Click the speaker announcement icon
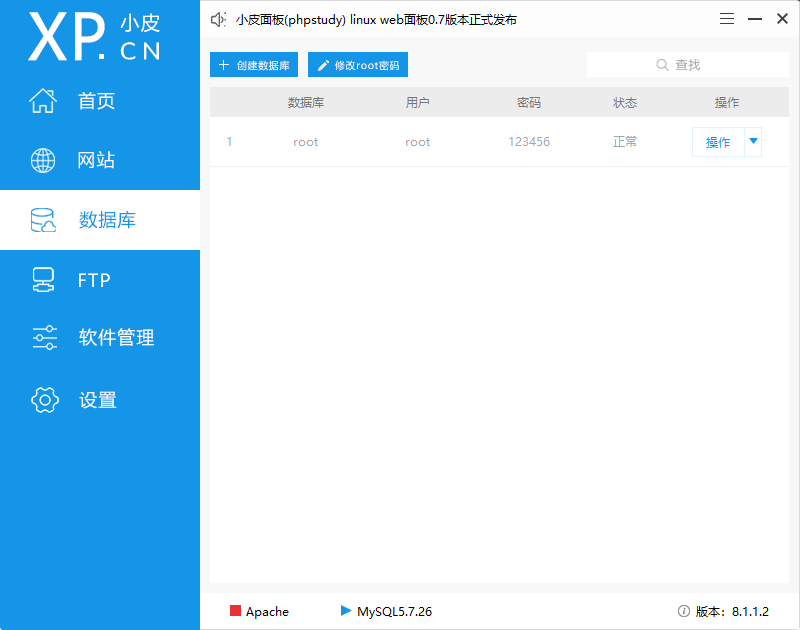 [x=218, y=19]
